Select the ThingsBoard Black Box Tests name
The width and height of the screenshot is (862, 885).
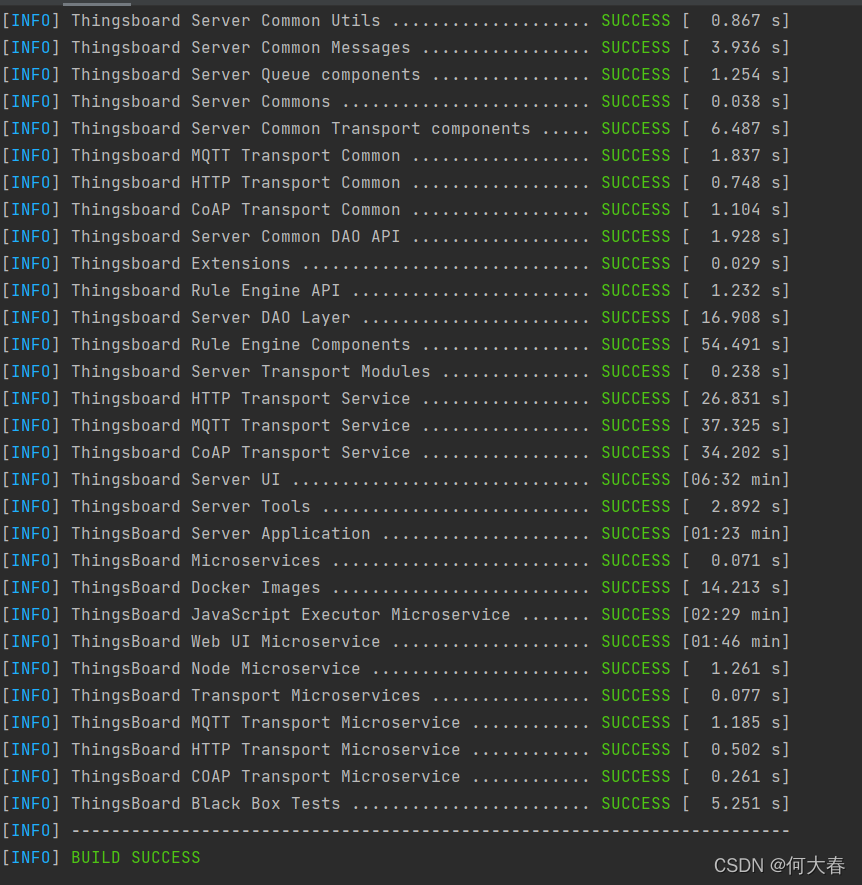click(x=205, y=803)
